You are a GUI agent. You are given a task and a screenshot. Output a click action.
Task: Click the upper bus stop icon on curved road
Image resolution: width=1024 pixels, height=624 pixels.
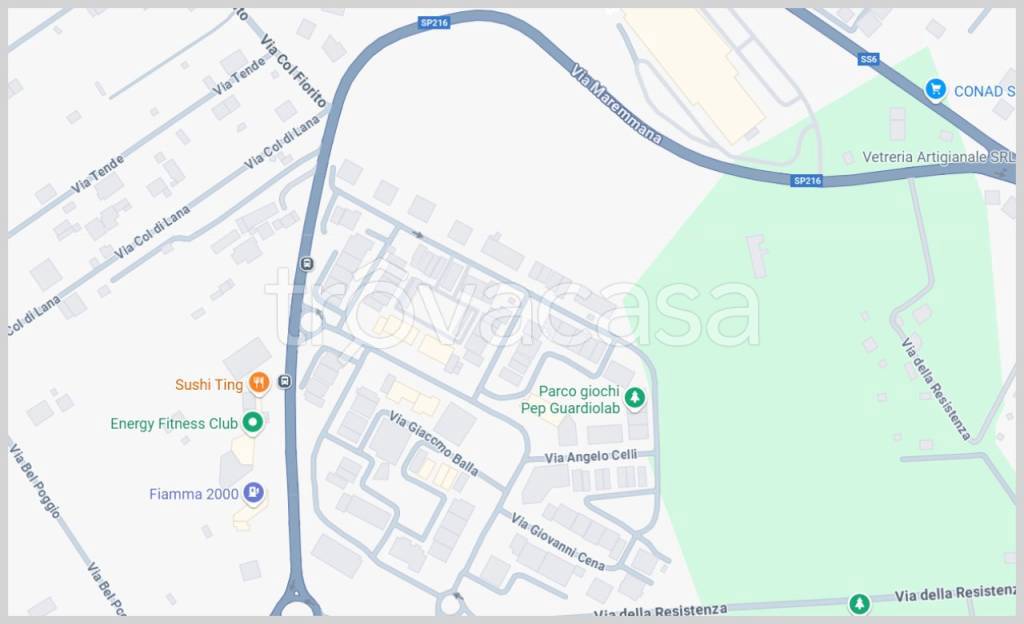tap(307, 264)
